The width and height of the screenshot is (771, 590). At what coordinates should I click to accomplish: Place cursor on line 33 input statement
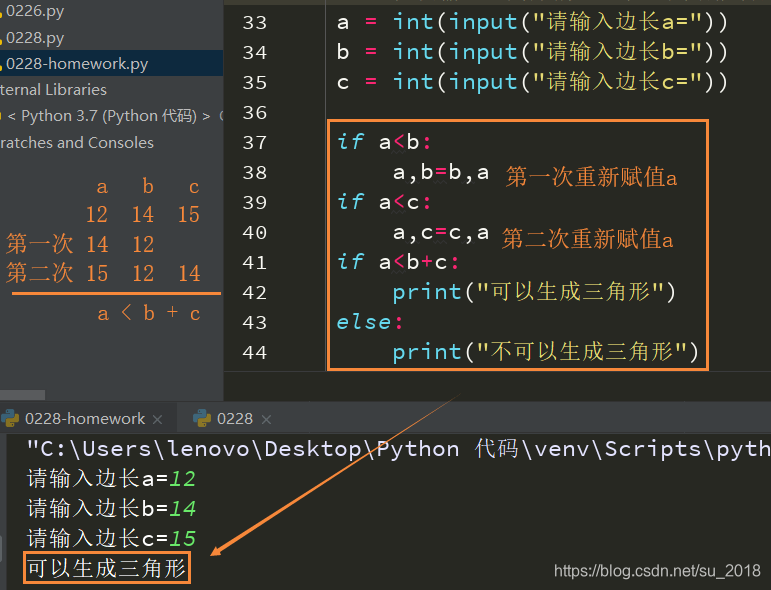[x=532, y=23]
